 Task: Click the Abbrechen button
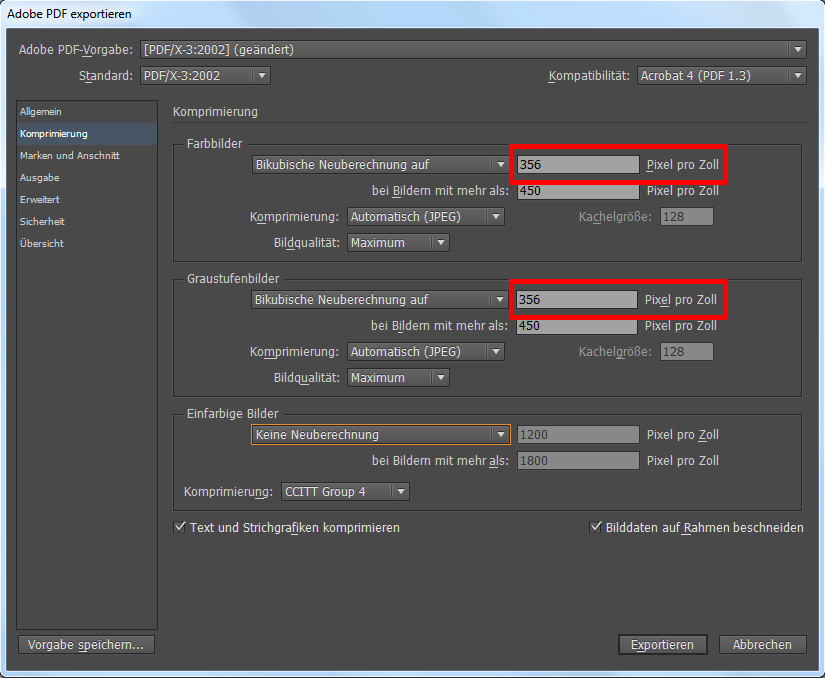point(762,645)
